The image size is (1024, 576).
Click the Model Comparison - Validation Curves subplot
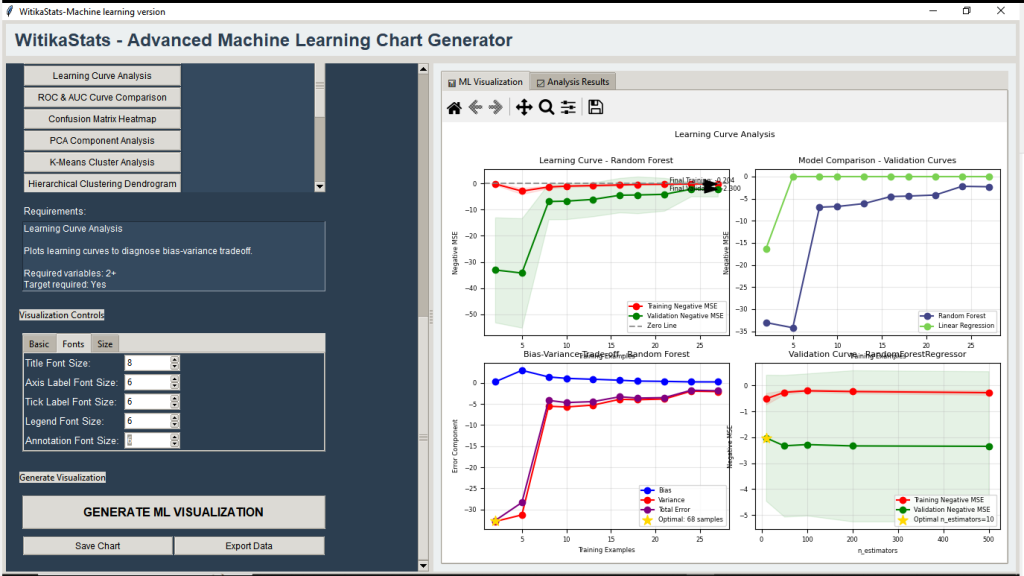click(x=878, y=253)
